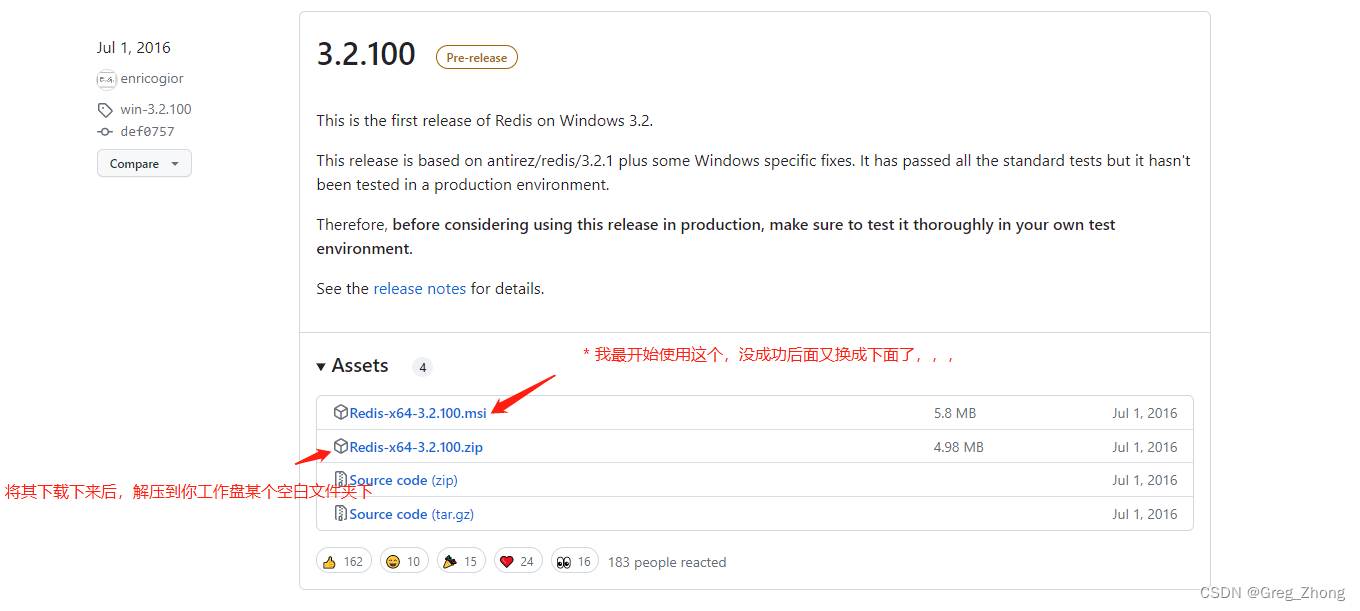This screenshot has height=611, width=1360.
Task: Click file icon for Source code (zip)
Action: pos(340,480)
